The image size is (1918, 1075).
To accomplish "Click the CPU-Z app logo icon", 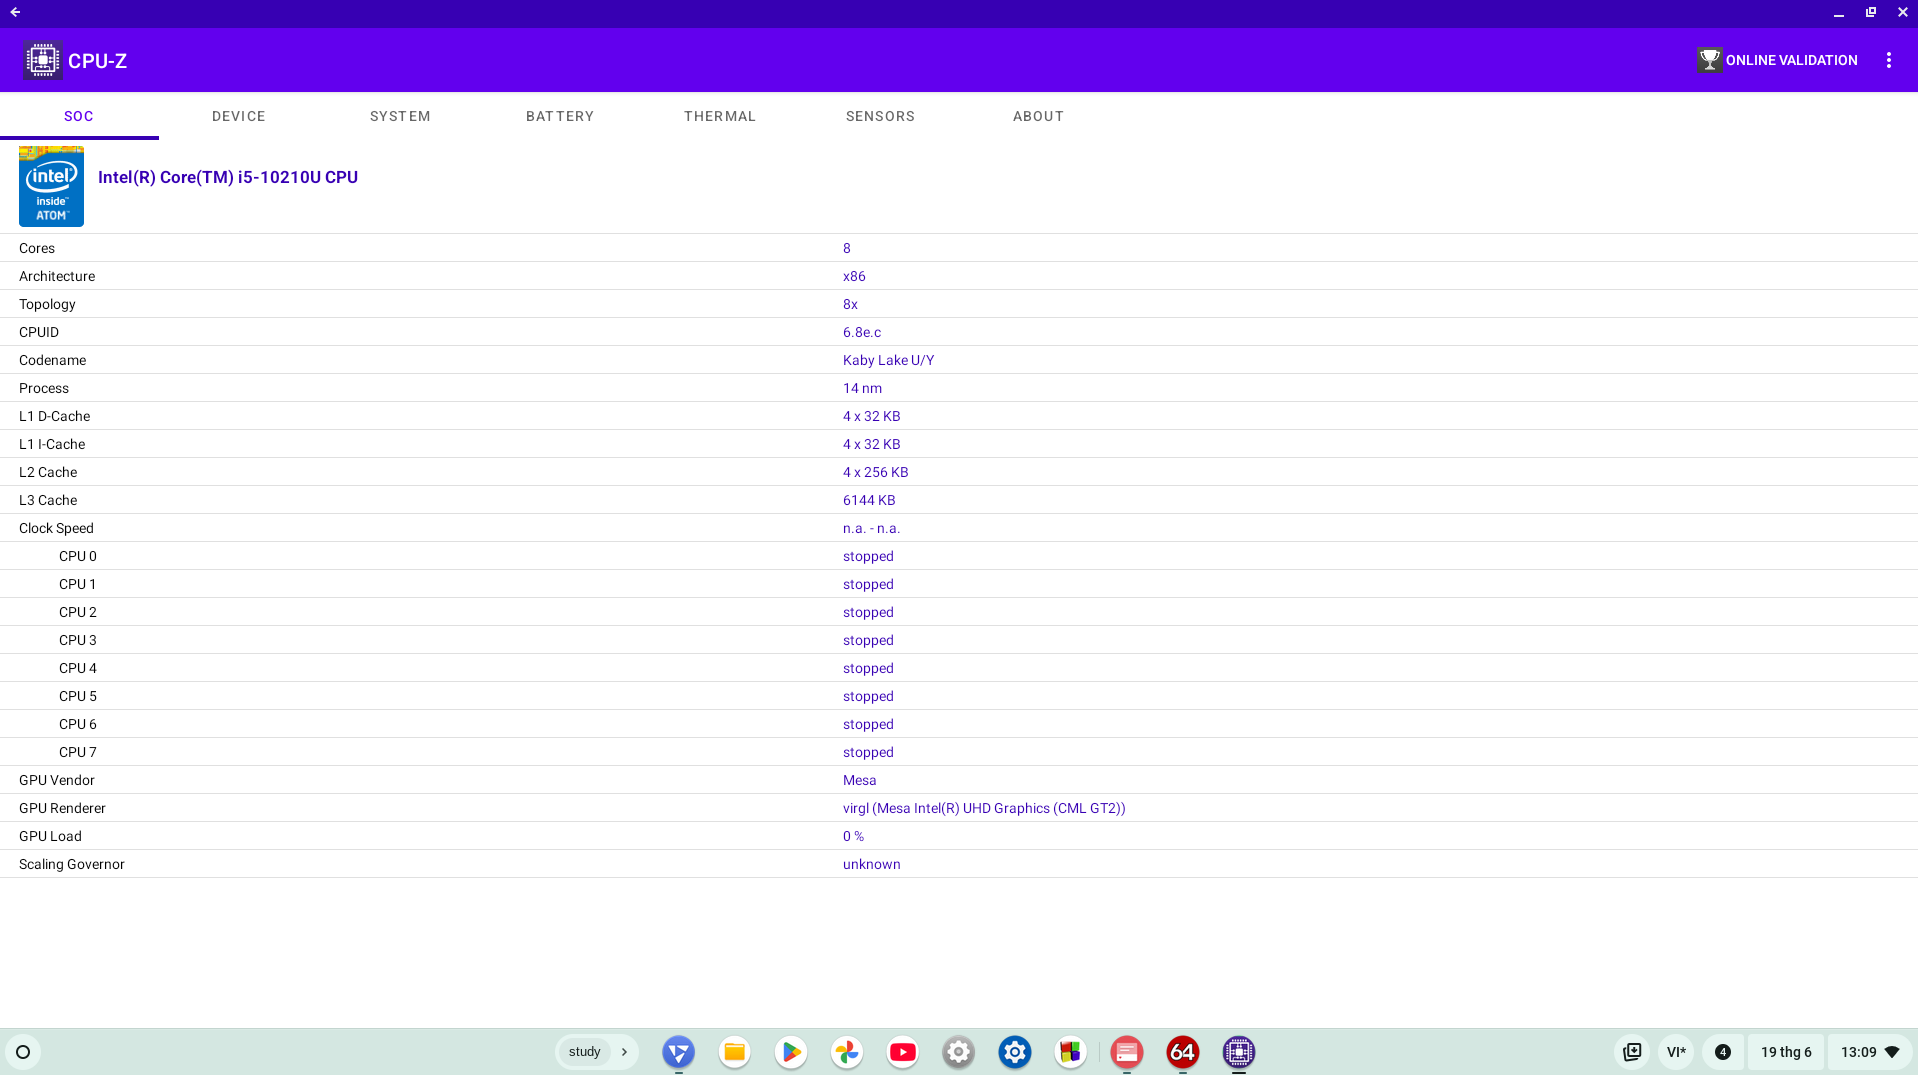I will (x=43, y=60).
